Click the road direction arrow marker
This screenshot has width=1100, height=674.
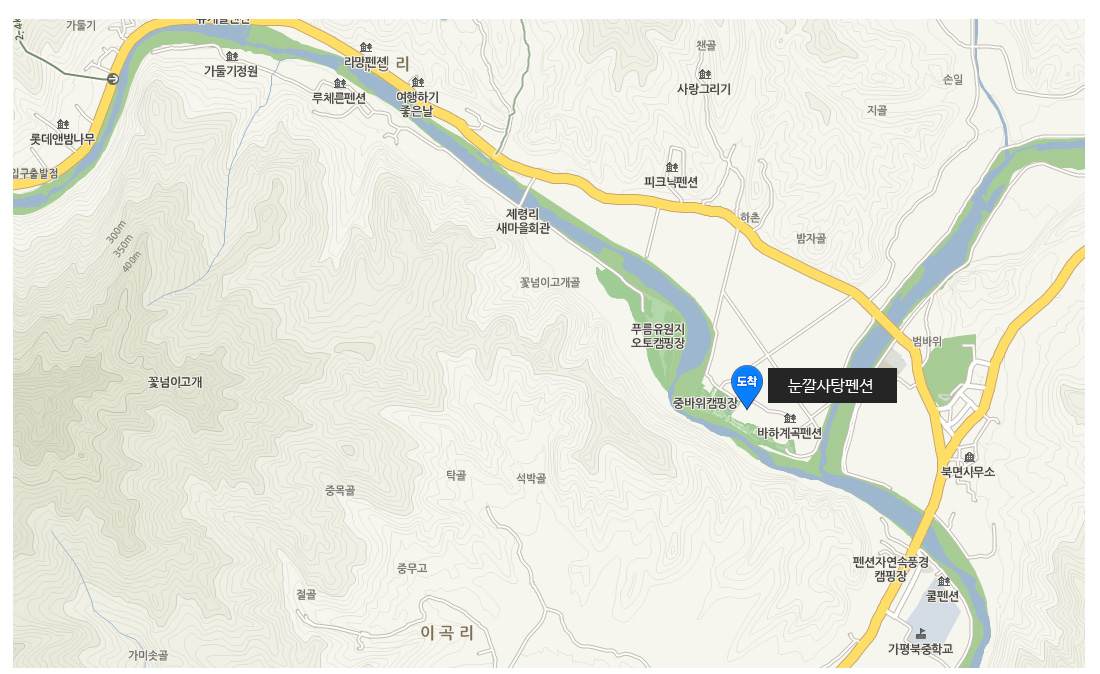coord(112,79)
